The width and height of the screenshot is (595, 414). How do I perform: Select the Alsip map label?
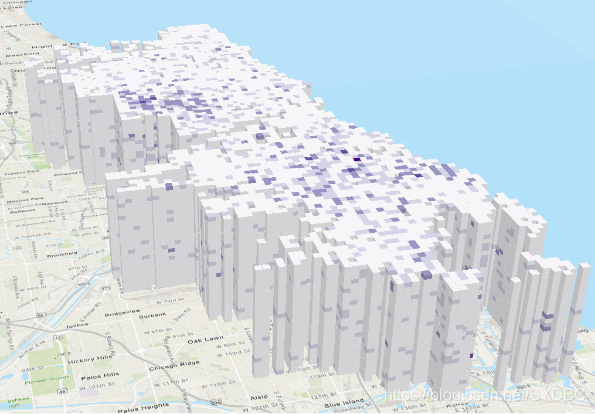tap(259, 397)
